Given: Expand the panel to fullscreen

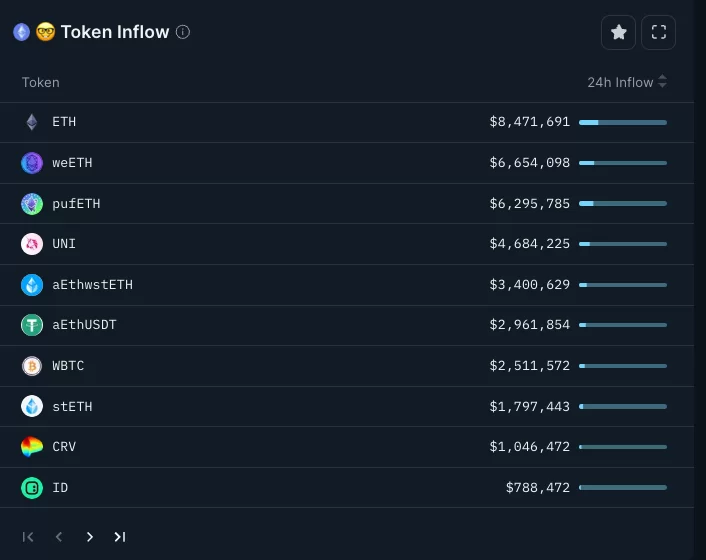Looking at the screenshot, I should tap(658, 32).
